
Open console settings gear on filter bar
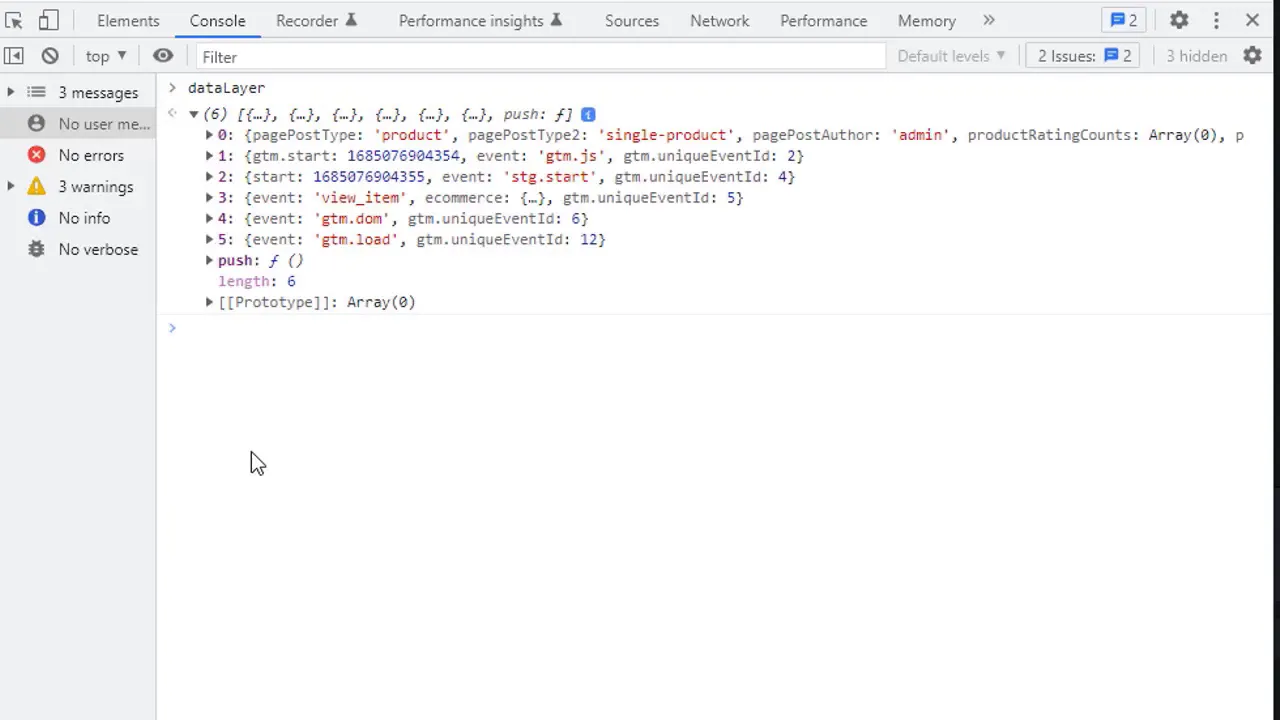click(x=1252, y=56)
